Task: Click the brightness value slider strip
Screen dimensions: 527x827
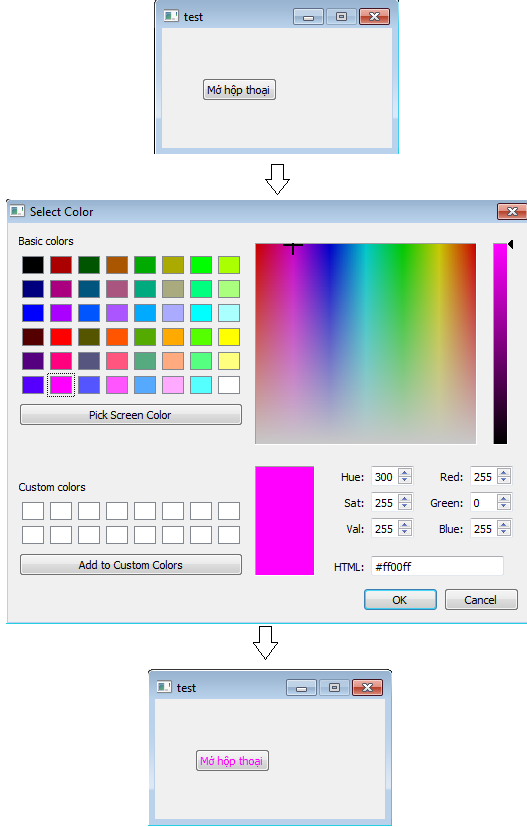Action: pos(500,343)
